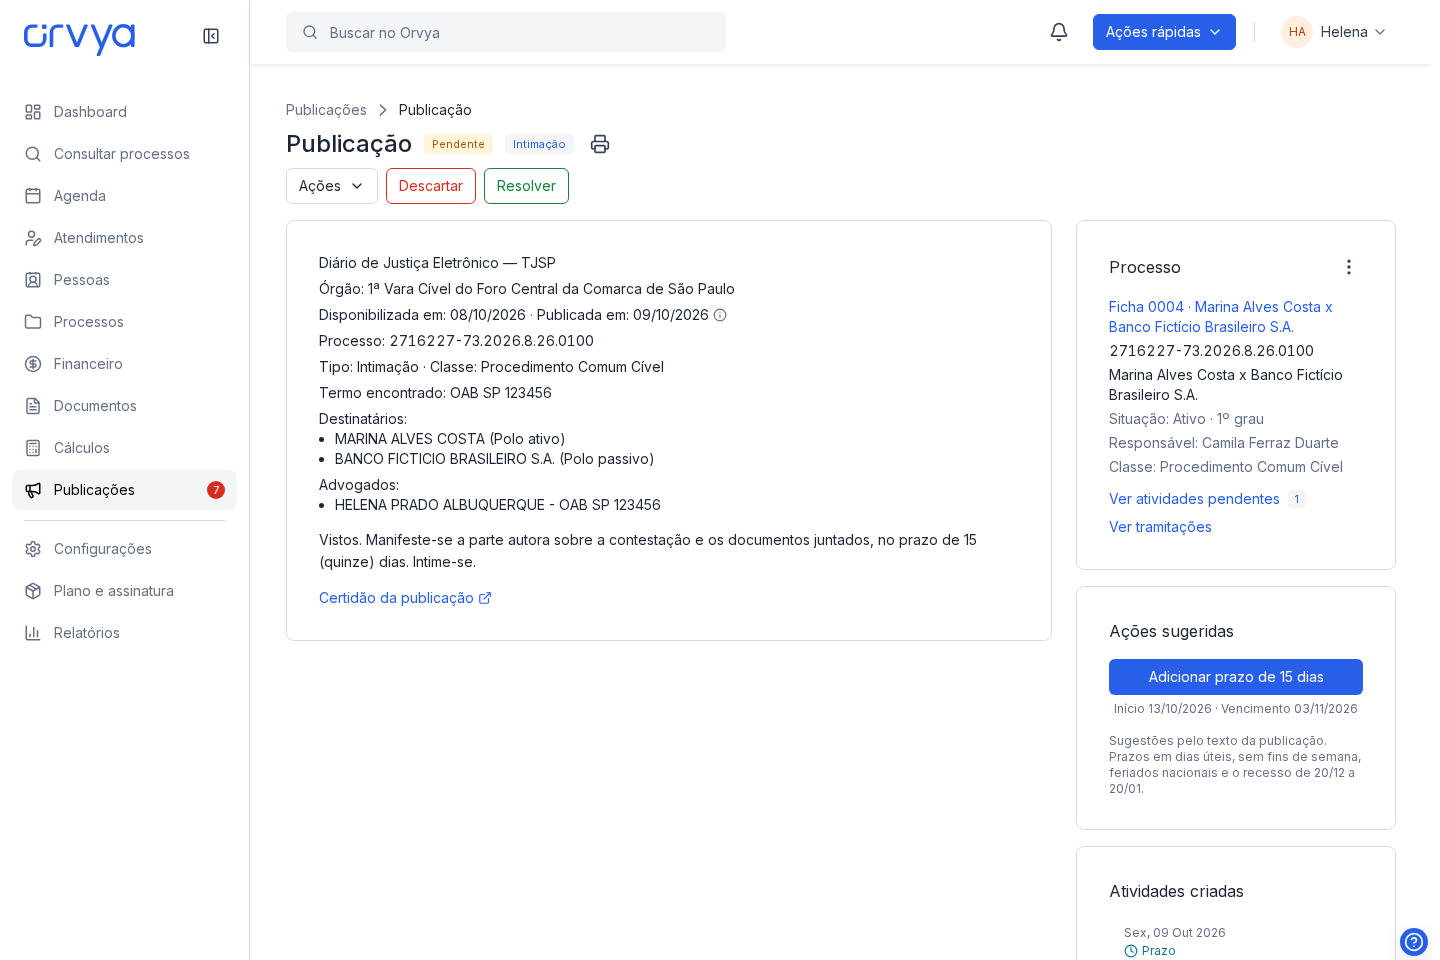Print this publication using the printer icon
Screen dimensions: 1440x960
tap(600, 144)
